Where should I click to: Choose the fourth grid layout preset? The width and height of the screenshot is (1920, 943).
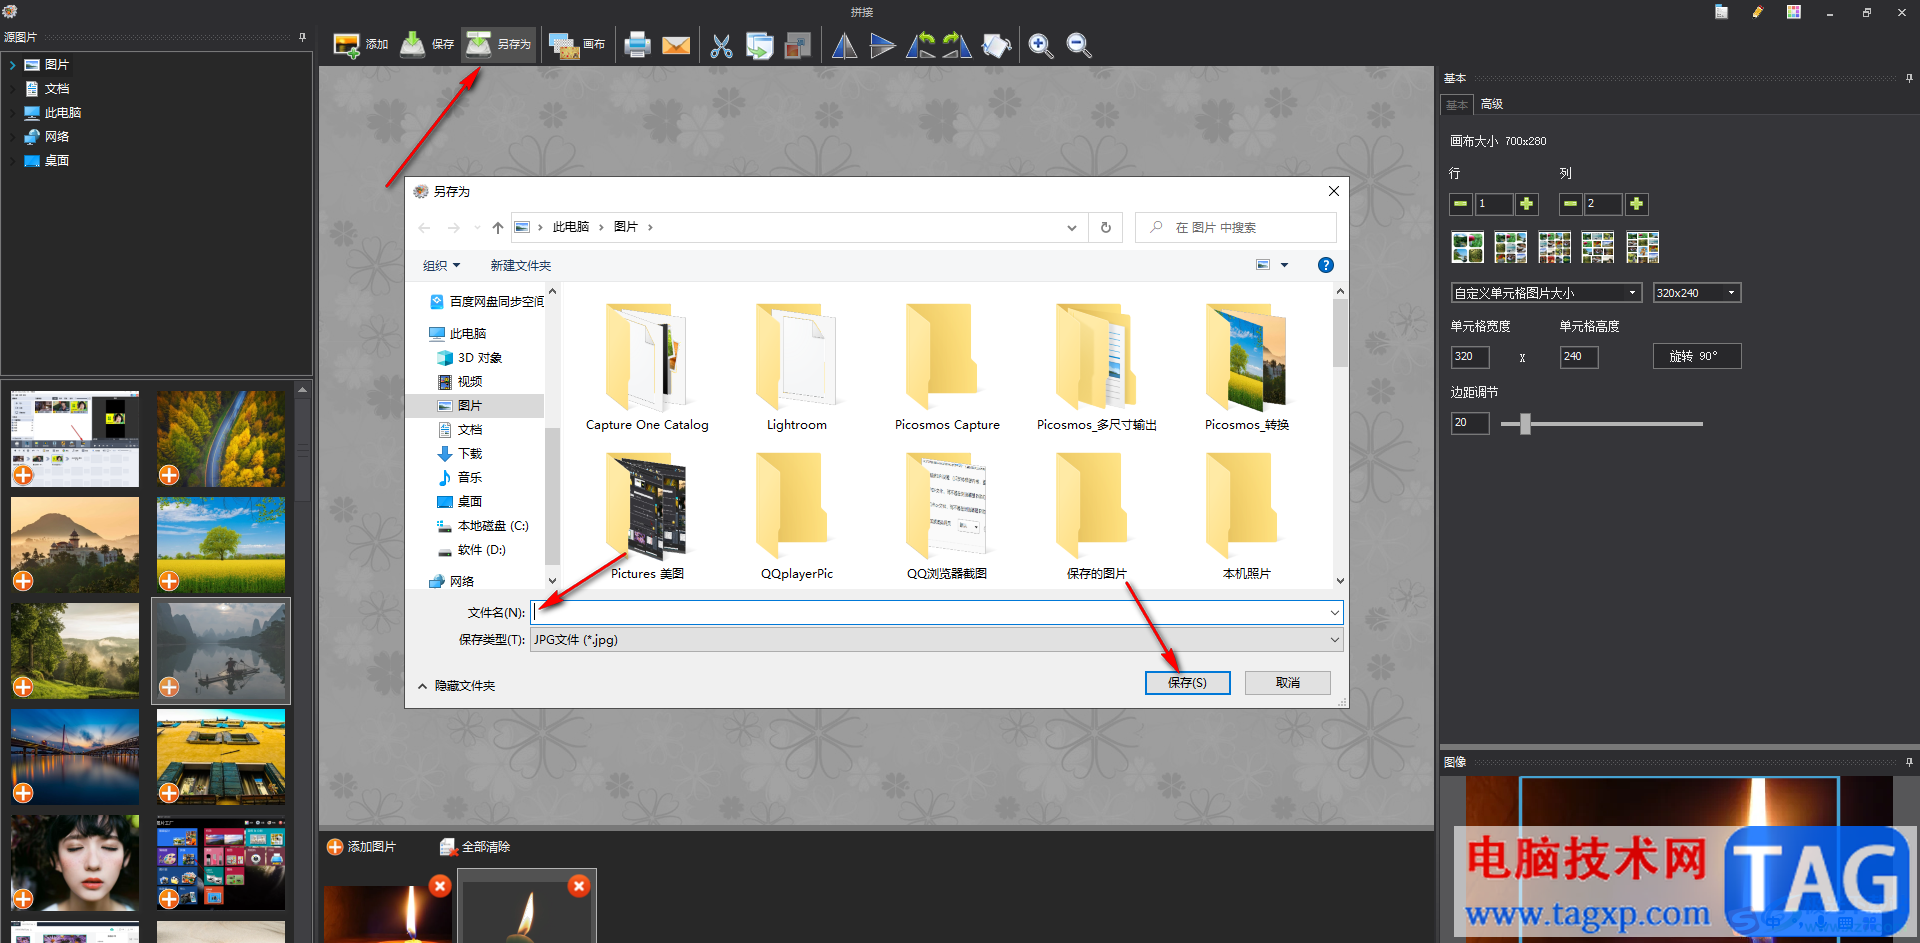pos(1597,247)
